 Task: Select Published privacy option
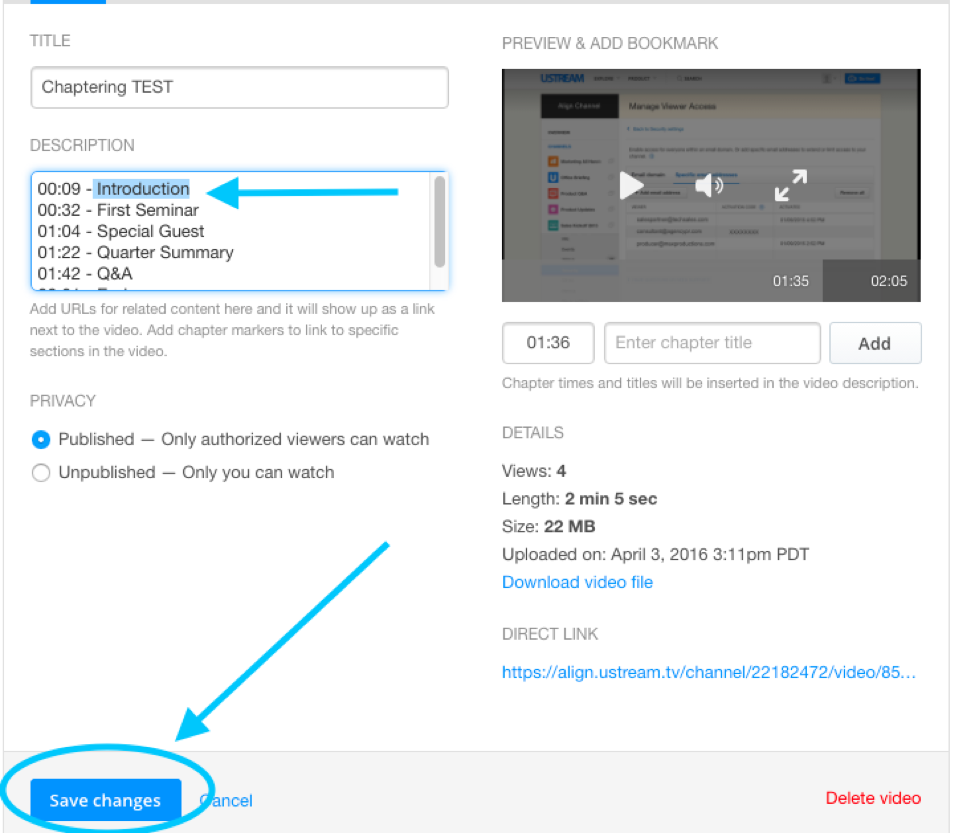tap(41, 440)
